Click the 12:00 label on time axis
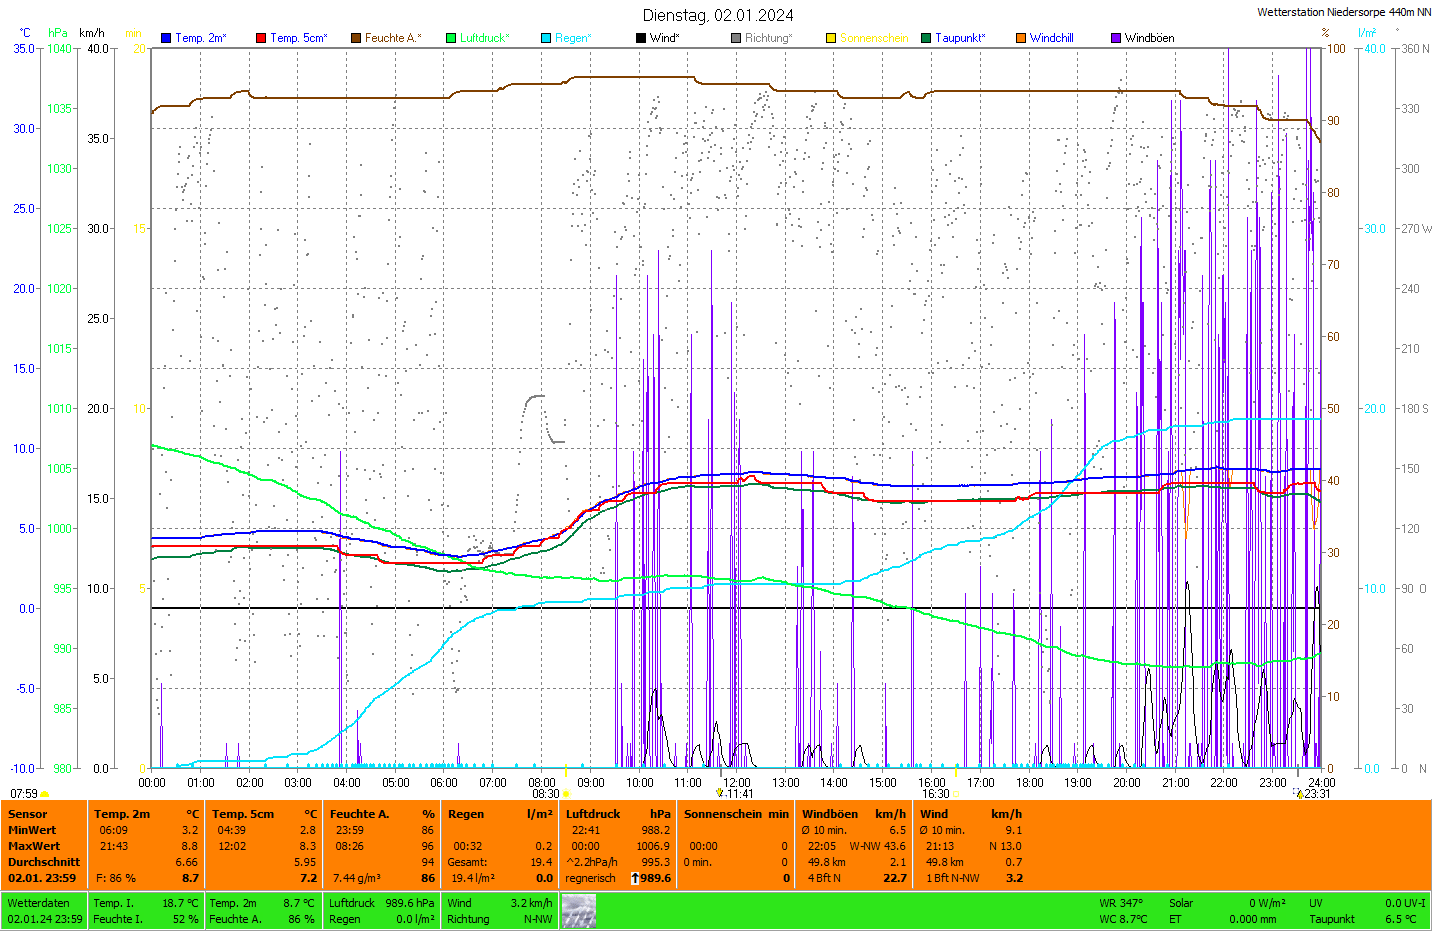This screenshot has height=931, width=1432. tap(737, 783)
